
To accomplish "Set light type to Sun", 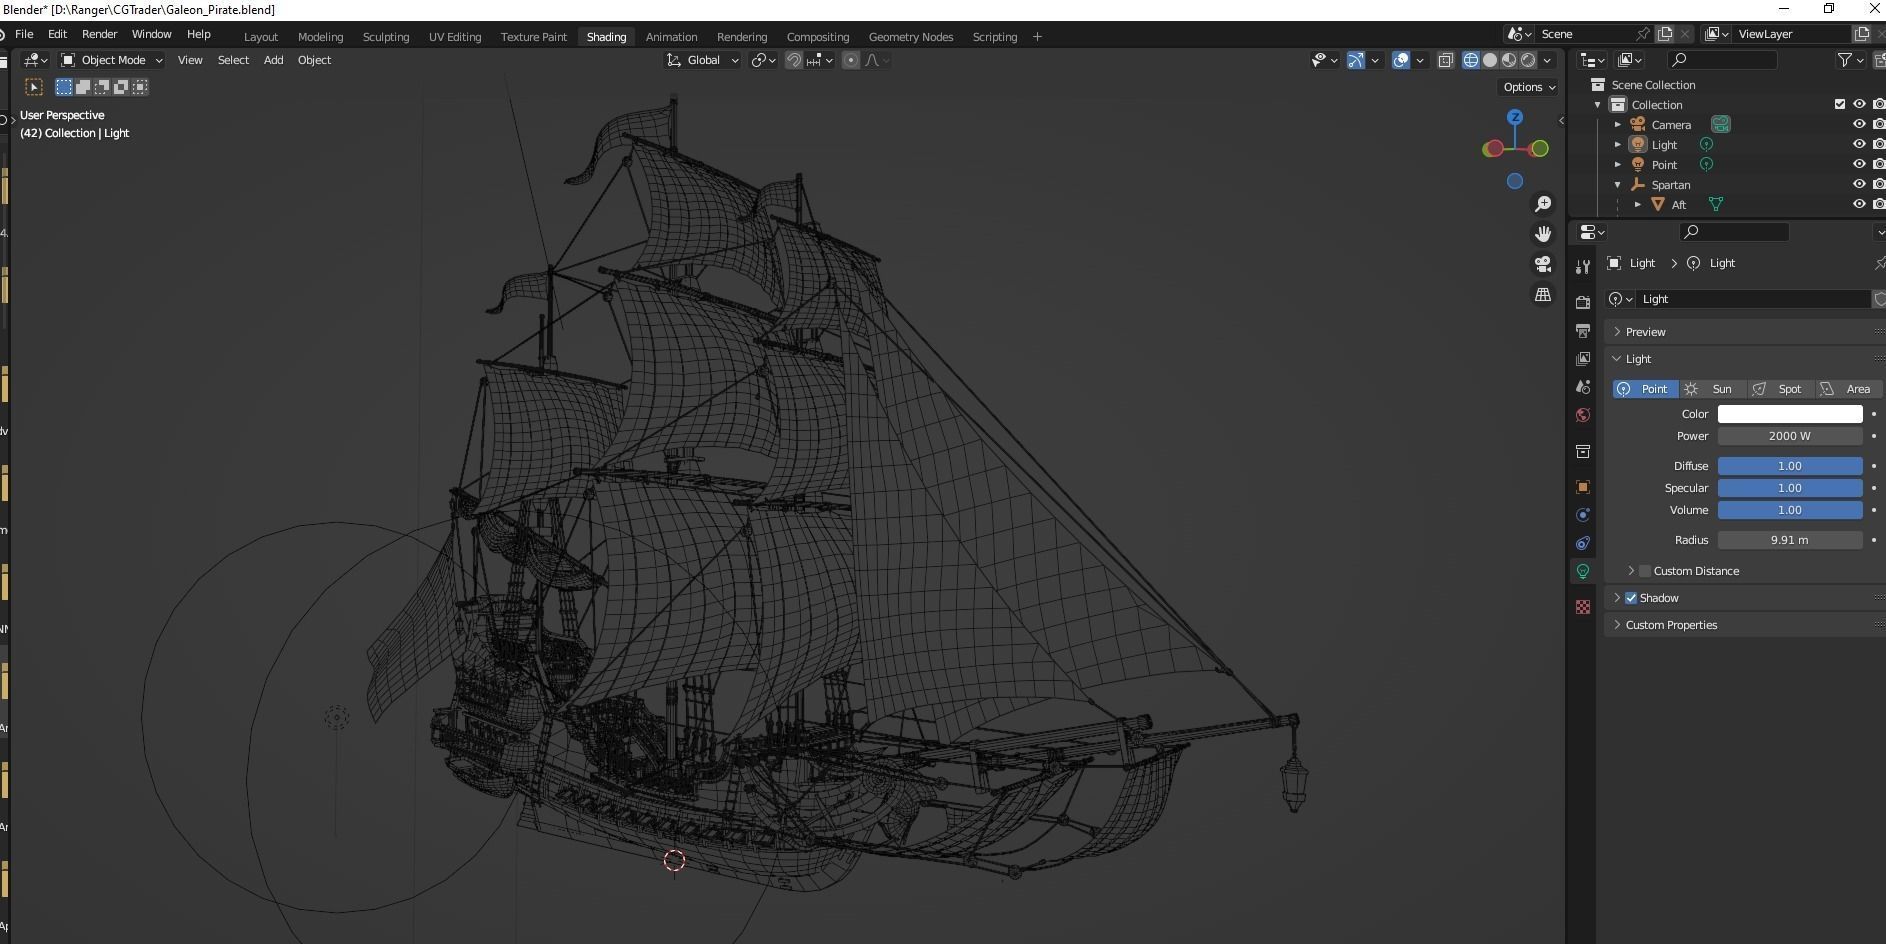I will tap(1712, 389).
